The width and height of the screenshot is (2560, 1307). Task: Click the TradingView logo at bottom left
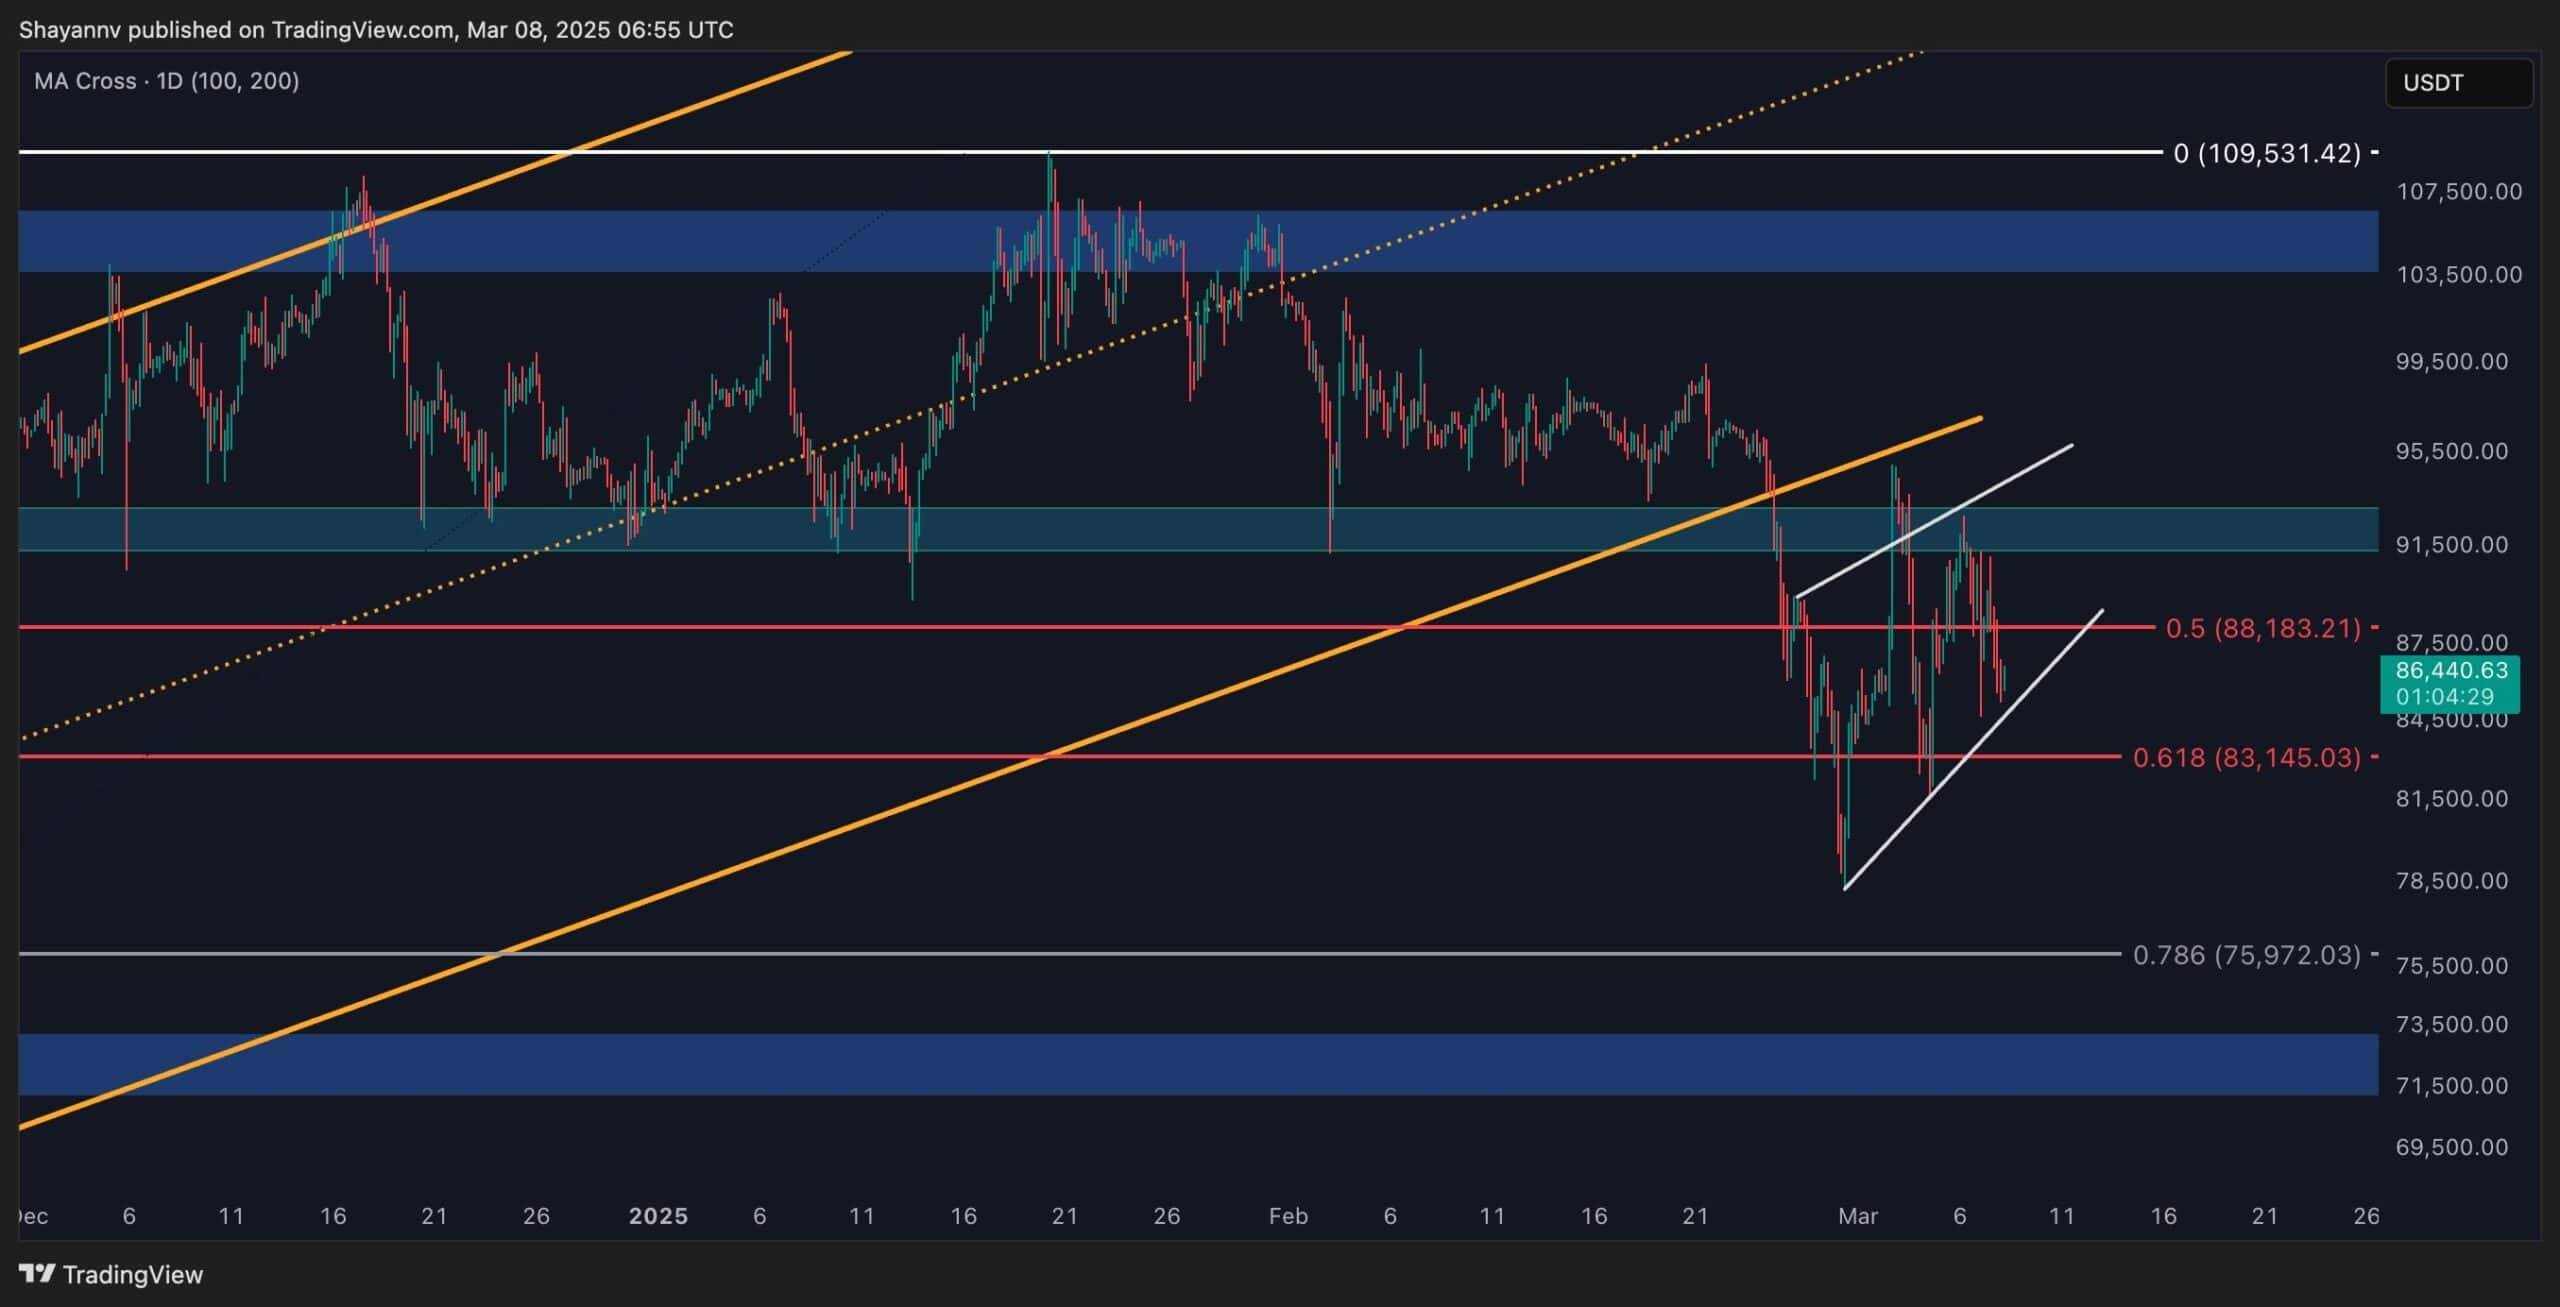111,1274
